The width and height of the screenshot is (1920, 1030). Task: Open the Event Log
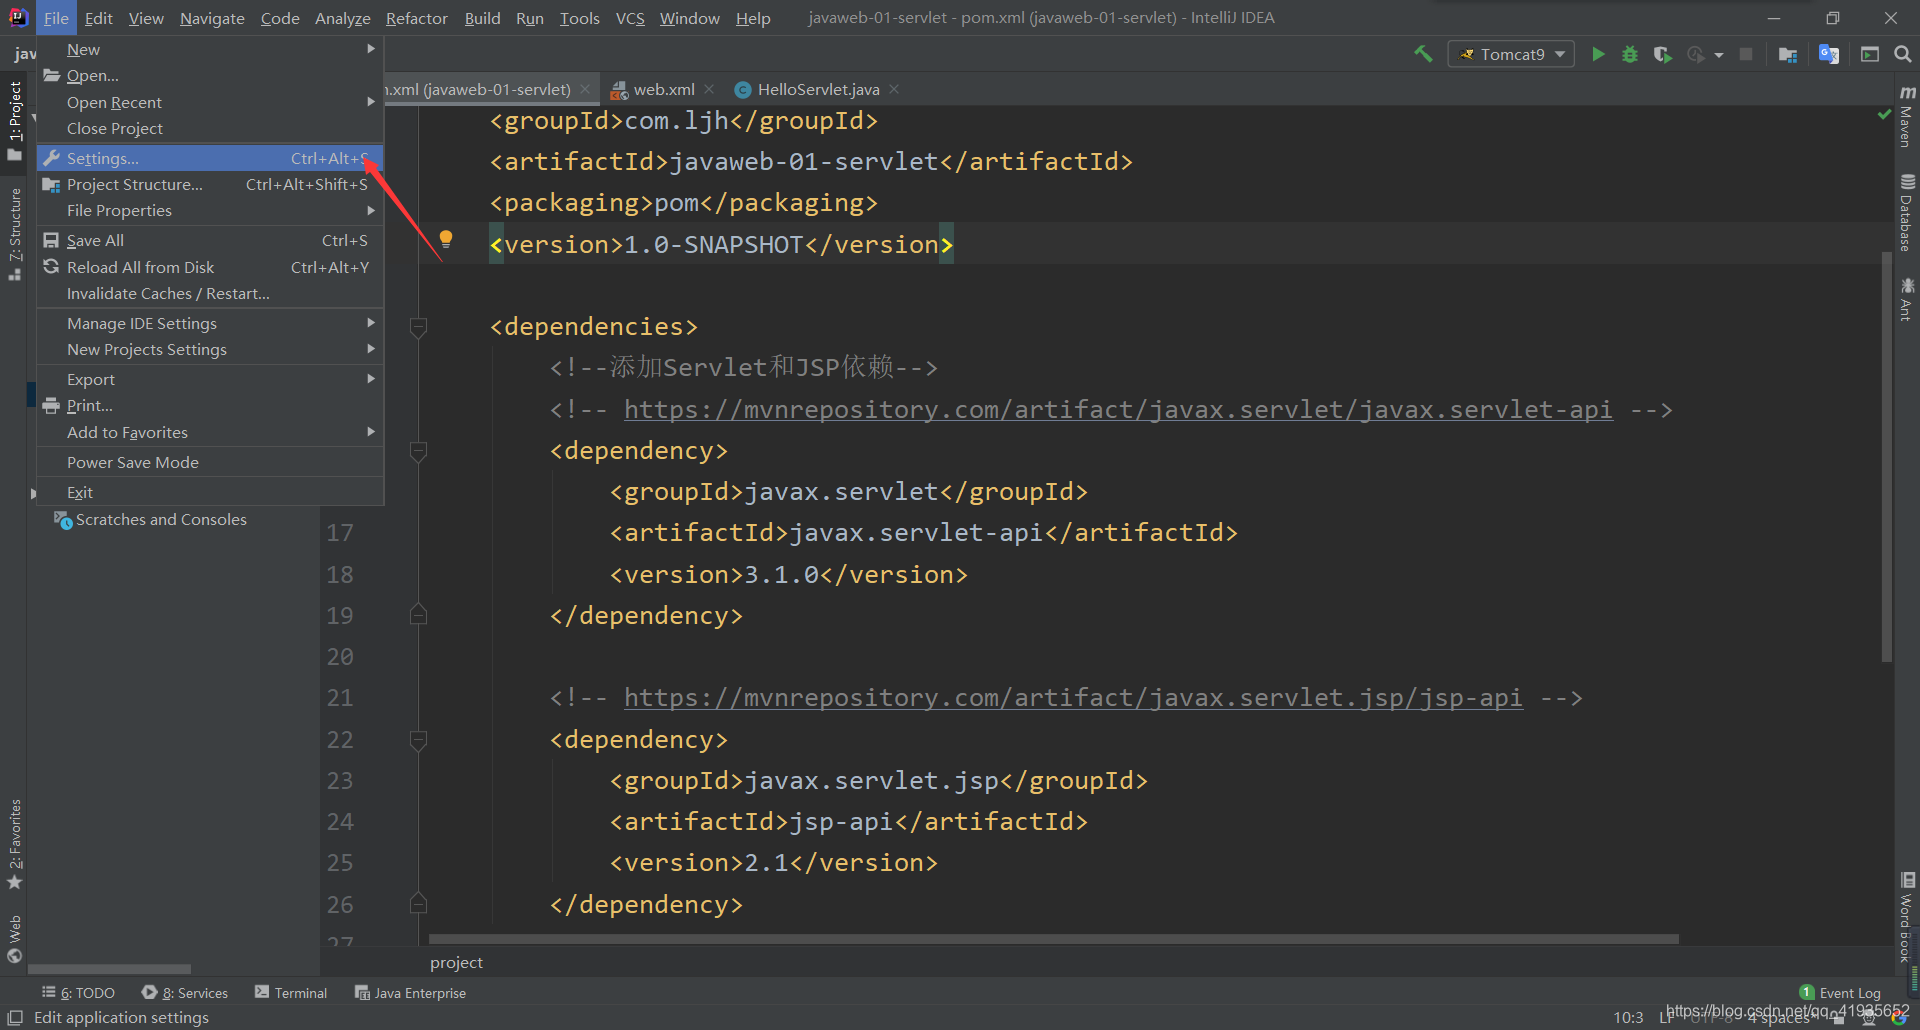click(1840, 992)
